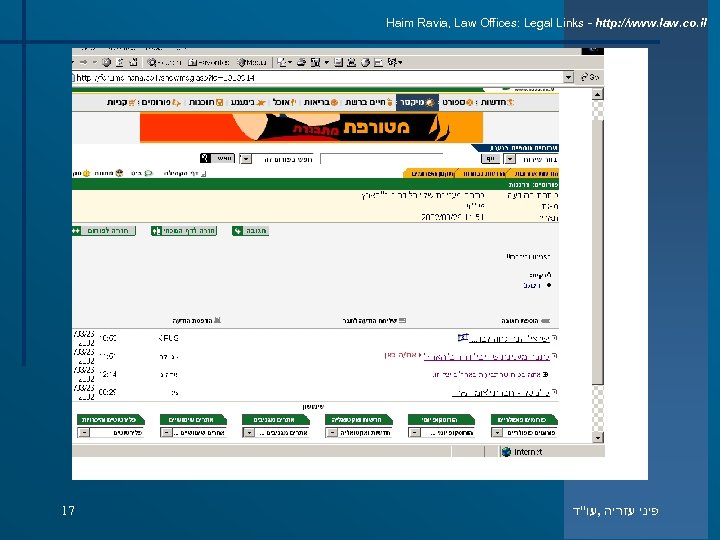This screenshot has height=540, width=720.
Task: Click the page scrollbar up arrow
Action: coord(597,95)
